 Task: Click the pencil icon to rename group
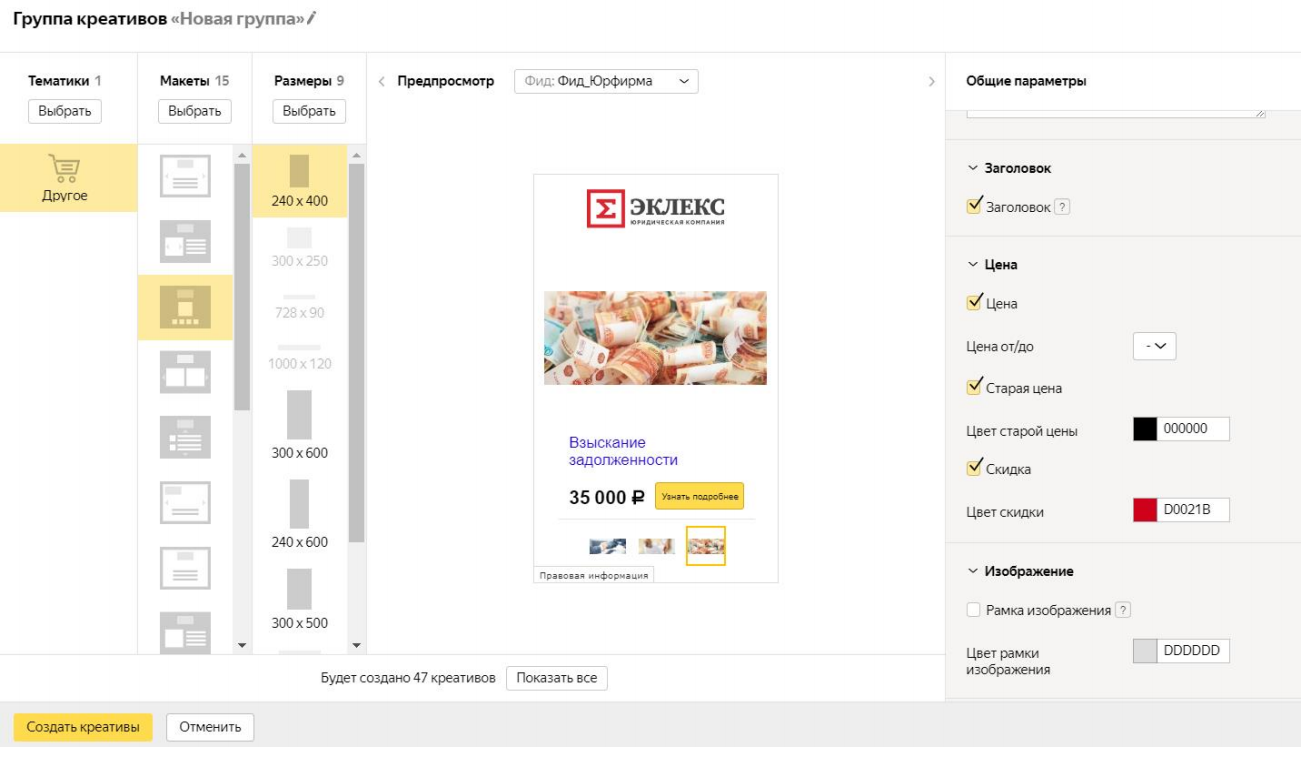pyautogui.click(x=311, y=18)
